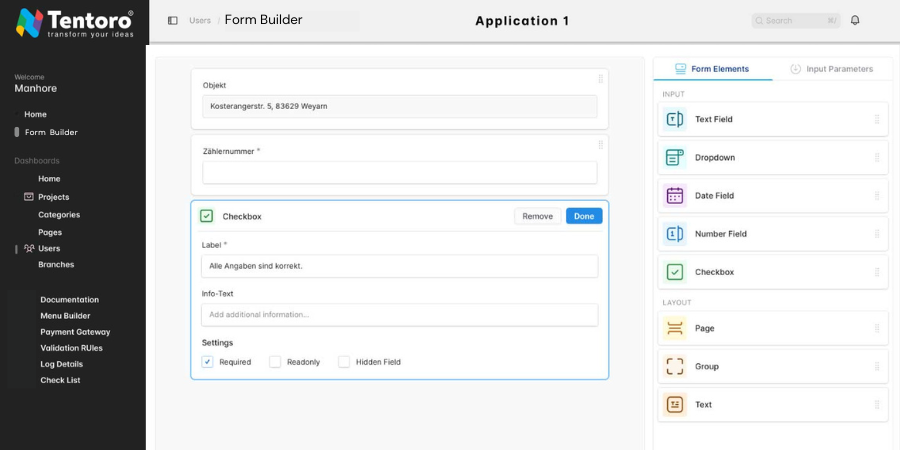Add Dropdown element to form
The image size is (900, 450).
[x=773, y=157]
